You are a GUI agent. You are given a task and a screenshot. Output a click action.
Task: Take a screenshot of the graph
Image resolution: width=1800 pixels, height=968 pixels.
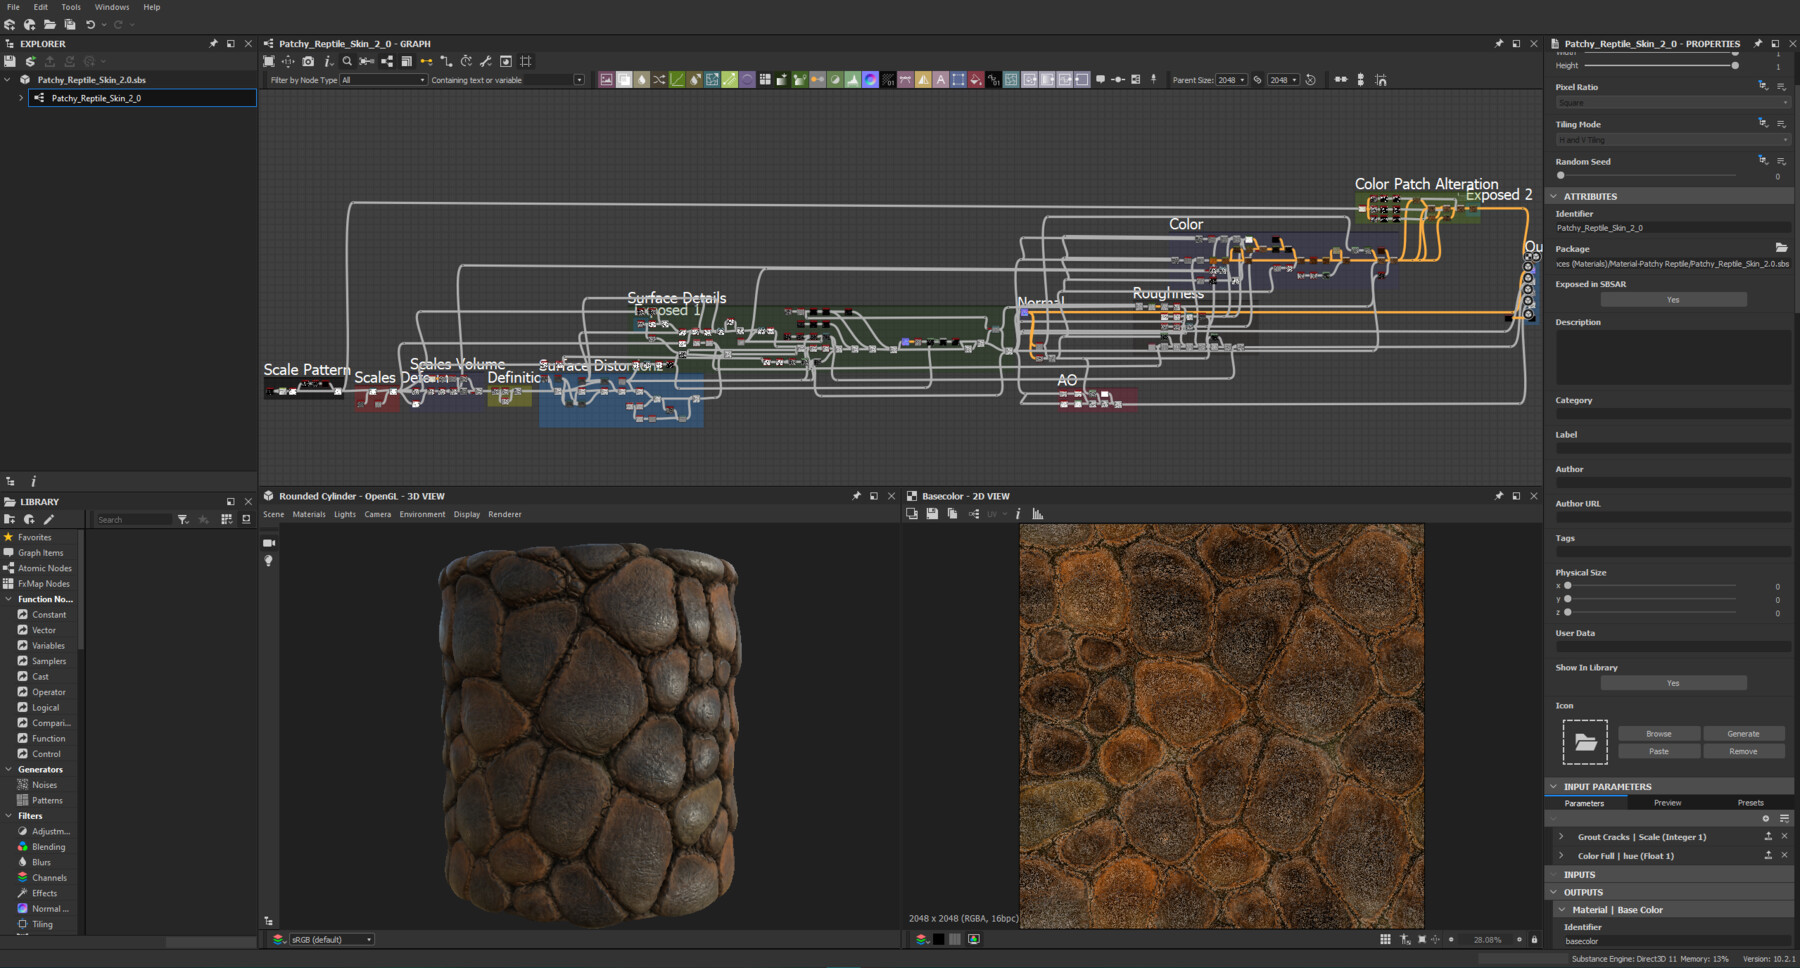point(307,61)
